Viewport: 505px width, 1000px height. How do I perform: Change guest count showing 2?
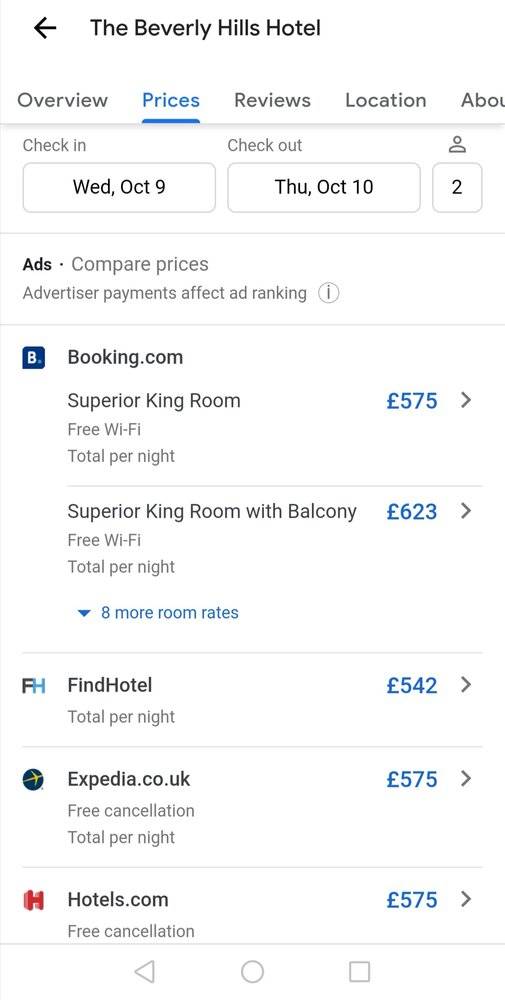(x=457, y=188)
